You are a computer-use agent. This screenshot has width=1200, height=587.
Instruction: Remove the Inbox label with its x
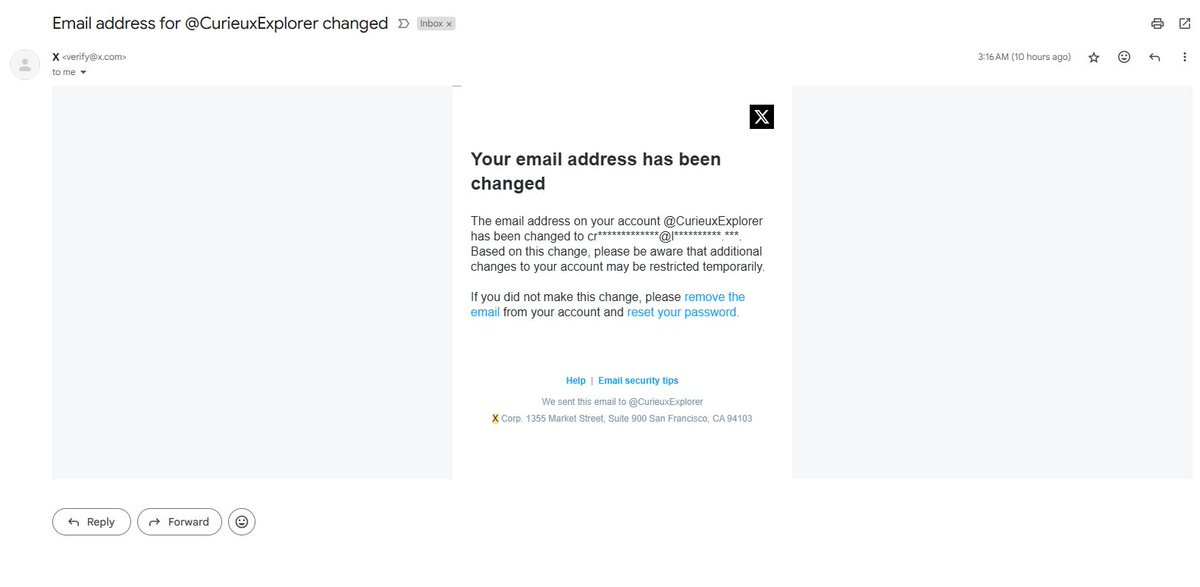click(449, 23)
